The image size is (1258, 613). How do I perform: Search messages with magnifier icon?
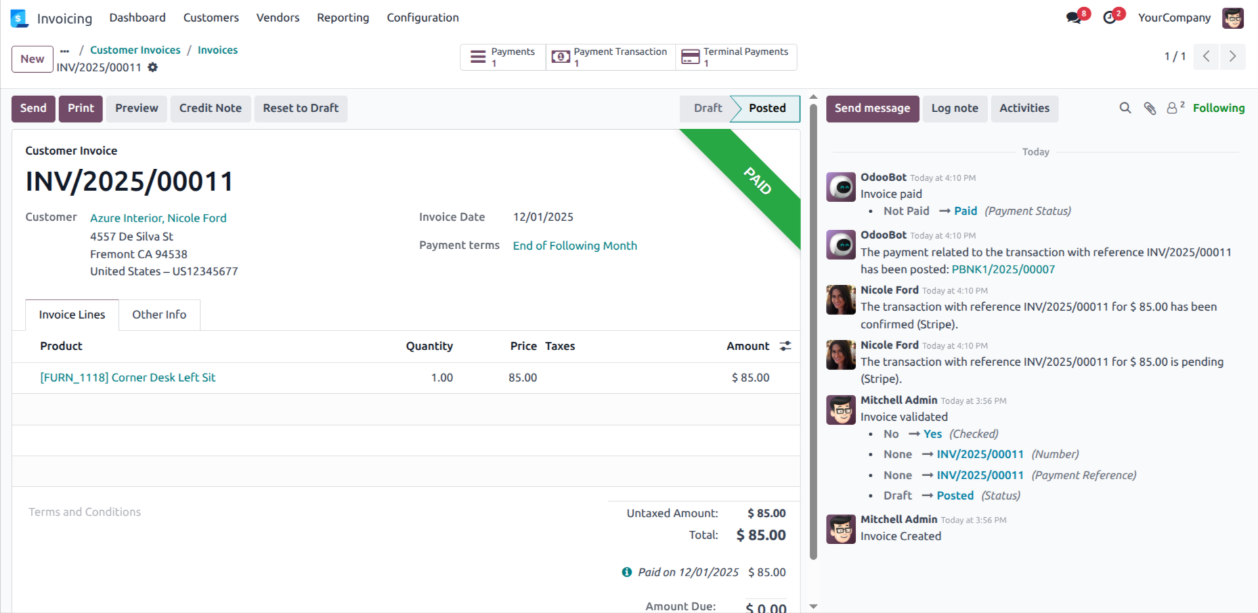click(x=1125, y=108)
